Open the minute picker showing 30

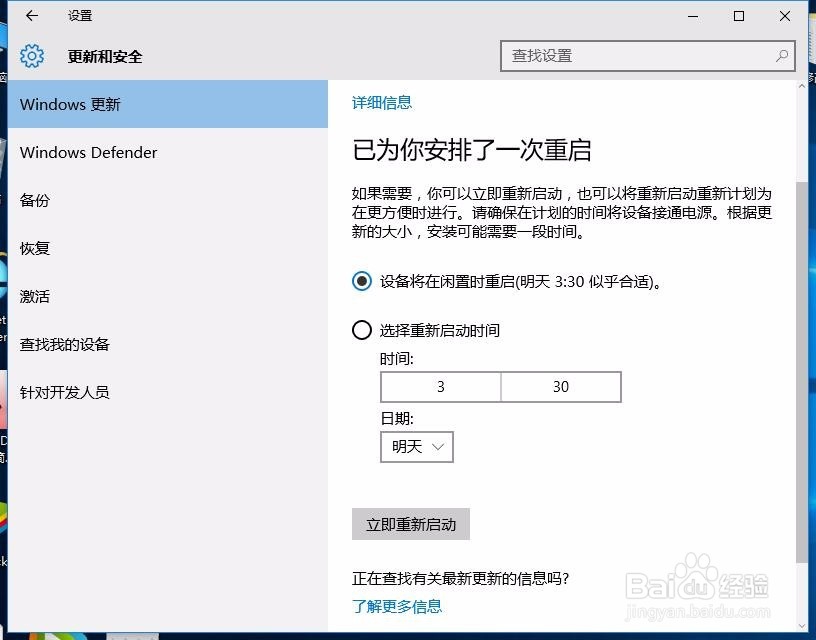click(561, 387)
